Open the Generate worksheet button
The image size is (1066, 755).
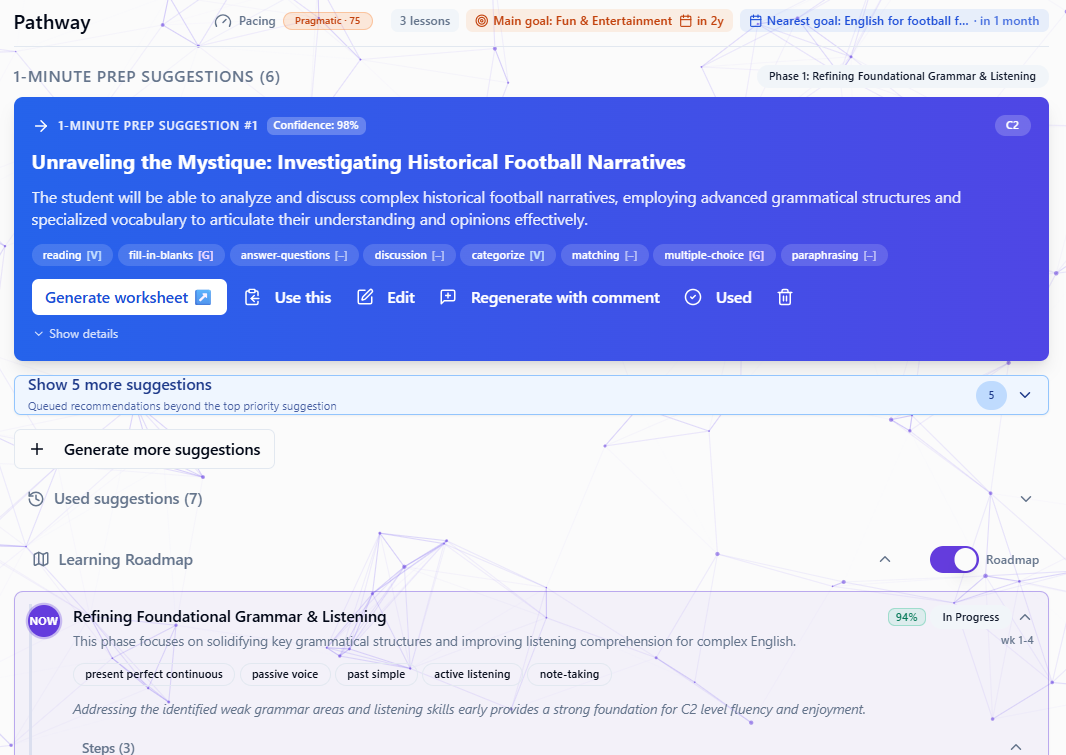click(129, 297)
